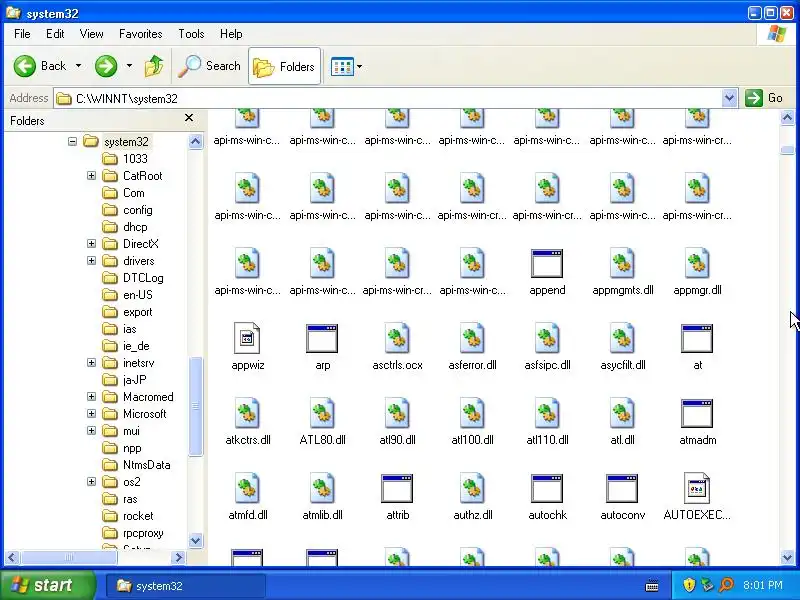Expand the Microsoft folder node
The width and height of the screenshot is (800, 600).
point(91,414)
